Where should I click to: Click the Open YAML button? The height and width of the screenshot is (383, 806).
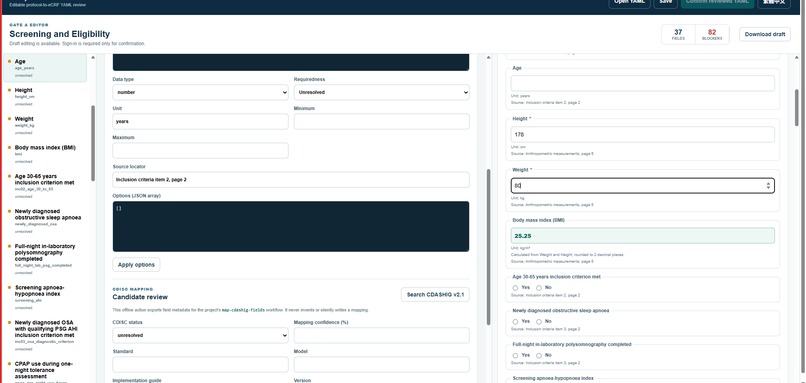click(629, 3)
